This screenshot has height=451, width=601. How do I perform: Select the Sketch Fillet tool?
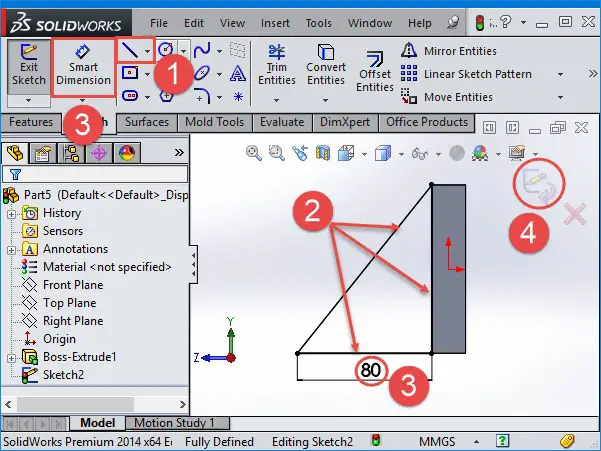(202, 96)
